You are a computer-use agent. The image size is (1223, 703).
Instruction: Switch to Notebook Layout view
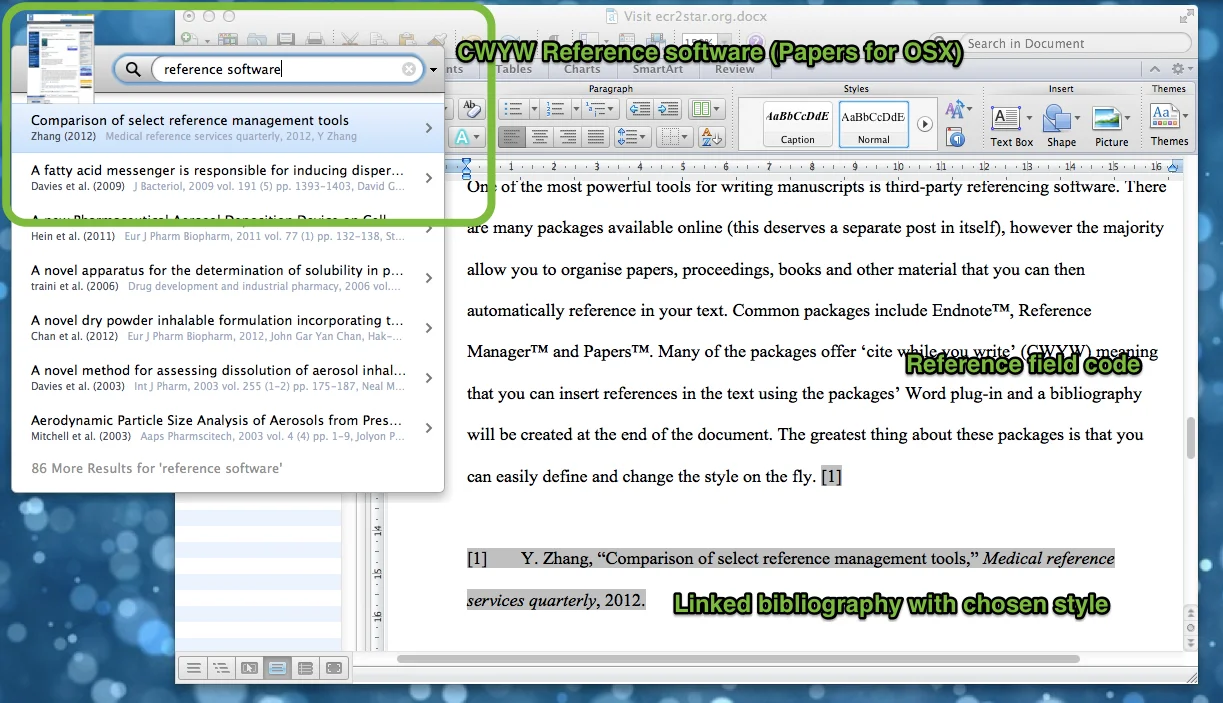pos(306,668)
